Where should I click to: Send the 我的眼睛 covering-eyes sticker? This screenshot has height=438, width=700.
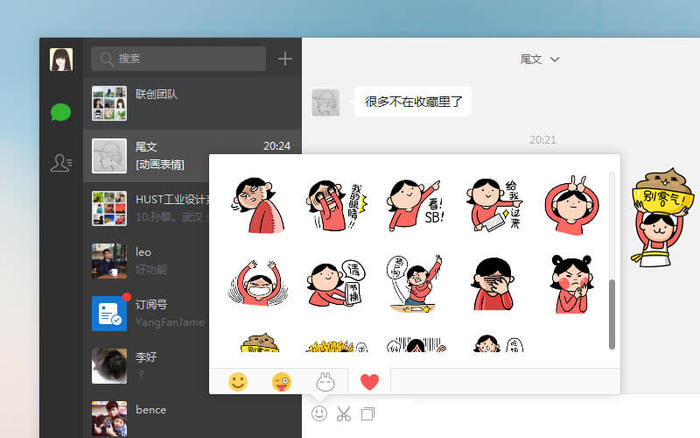336,205
